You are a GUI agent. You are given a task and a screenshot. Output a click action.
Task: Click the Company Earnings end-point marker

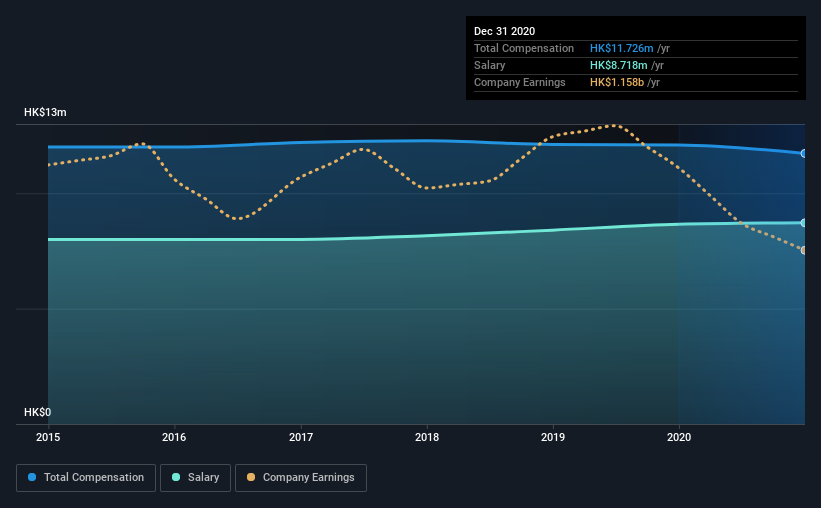[803, 250]
